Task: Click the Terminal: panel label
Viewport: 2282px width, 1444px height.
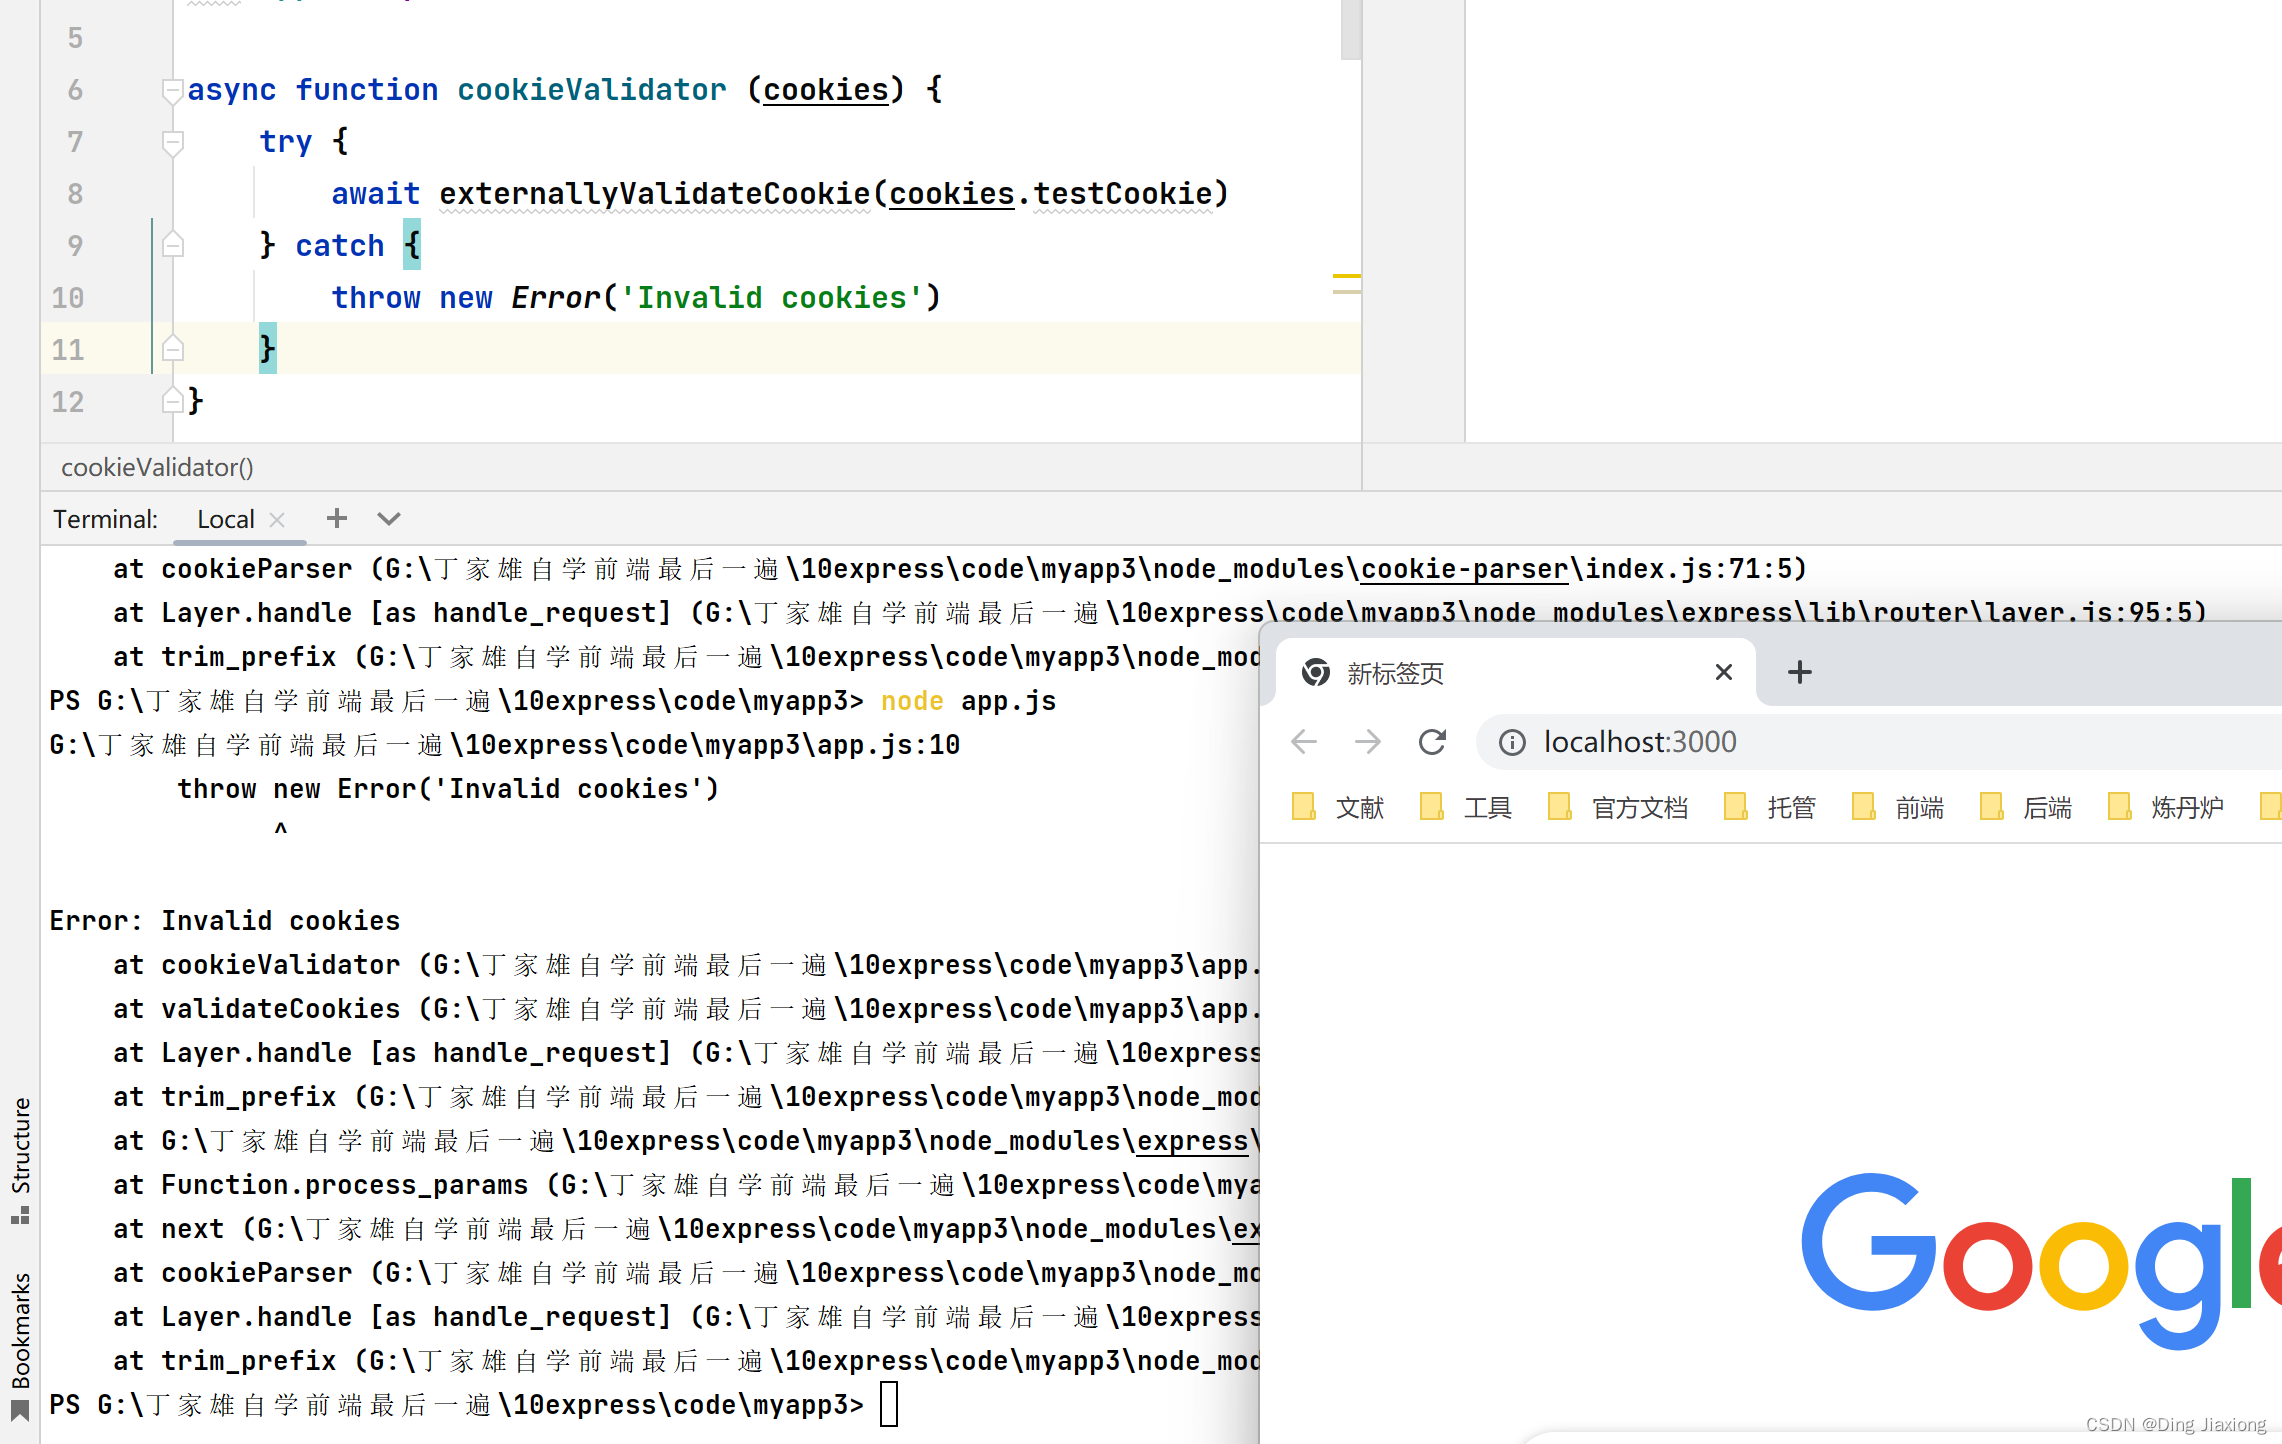Action: pos(105,519)
